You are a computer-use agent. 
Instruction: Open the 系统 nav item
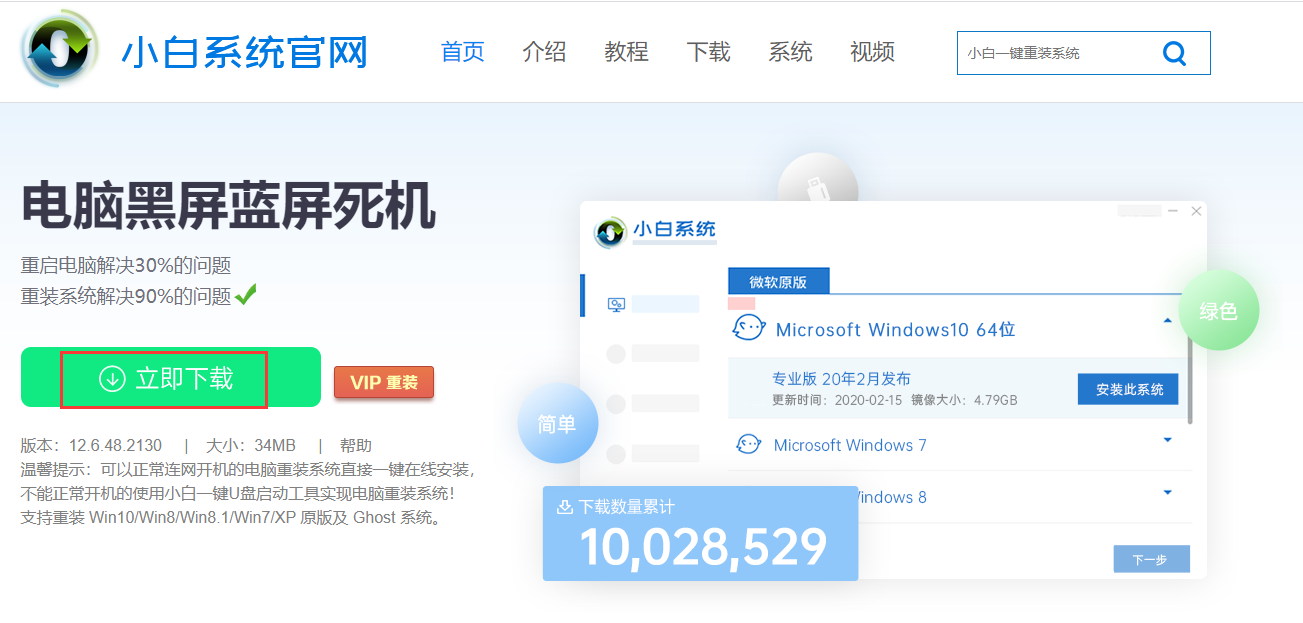(x=791, y=52)
